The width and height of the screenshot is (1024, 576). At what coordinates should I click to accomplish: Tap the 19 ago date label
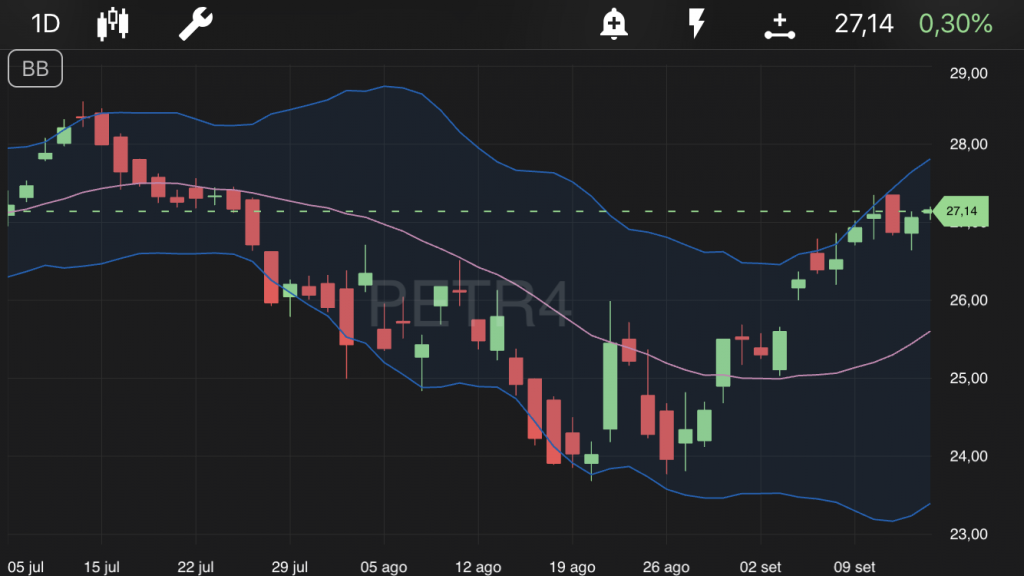[x=572, y=567]
